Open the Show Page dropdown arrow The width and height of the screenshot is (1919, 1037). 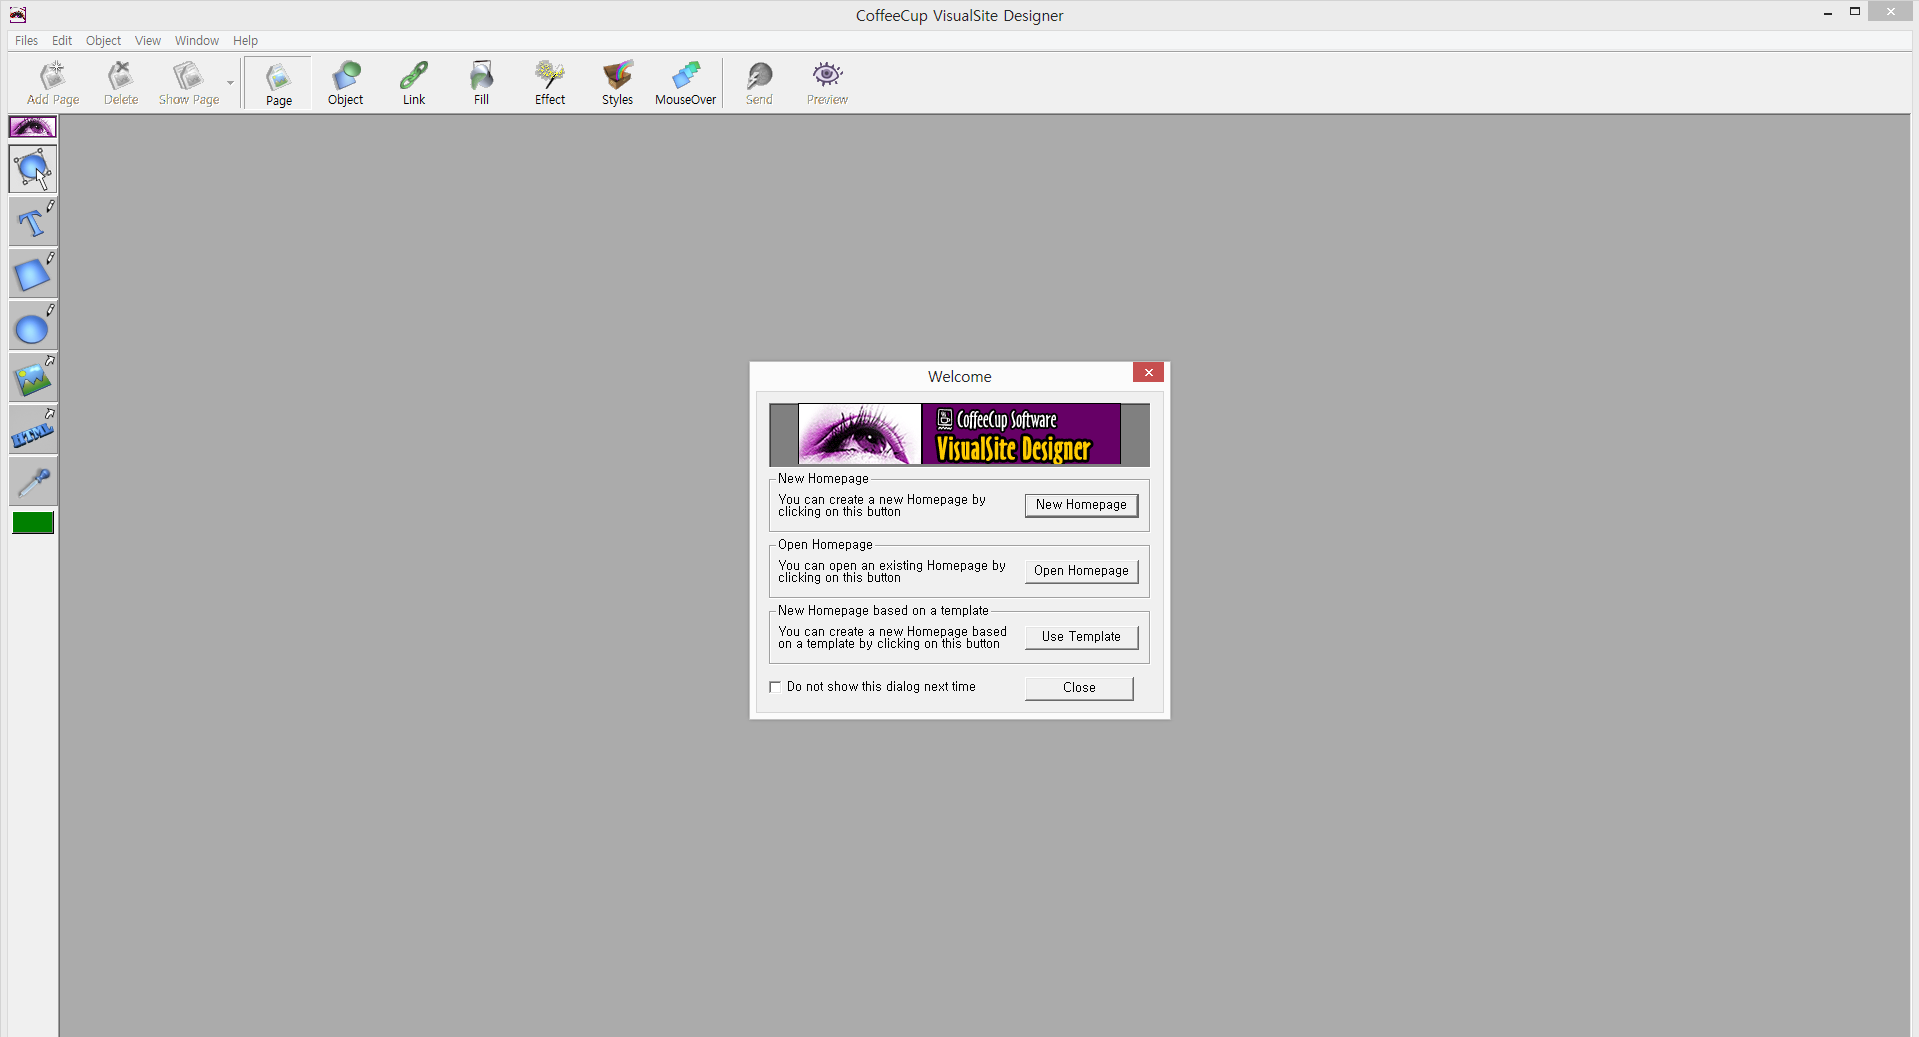[x=230, y=83]
